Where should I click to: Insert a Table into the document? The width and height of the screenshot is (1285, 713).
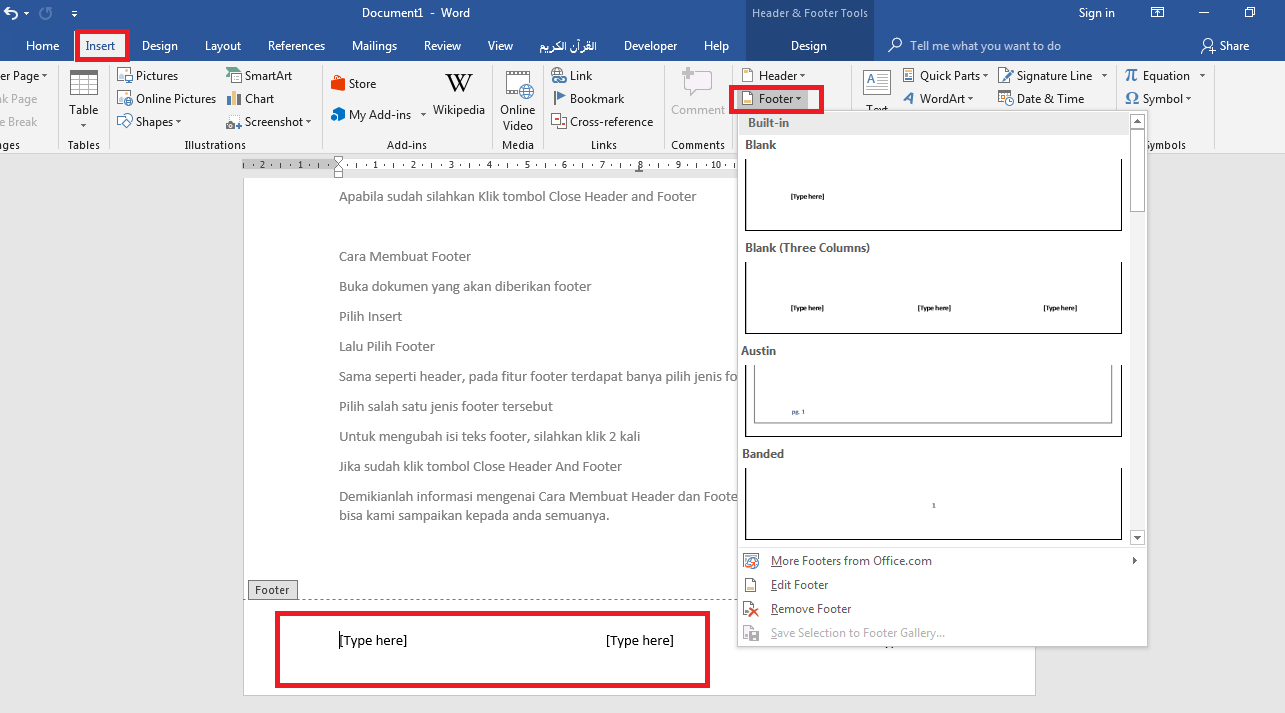coord(83,95)
